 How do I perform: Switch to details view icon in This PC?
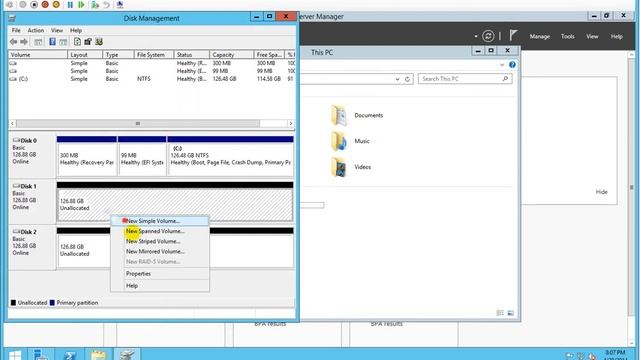tap(500, 313)
